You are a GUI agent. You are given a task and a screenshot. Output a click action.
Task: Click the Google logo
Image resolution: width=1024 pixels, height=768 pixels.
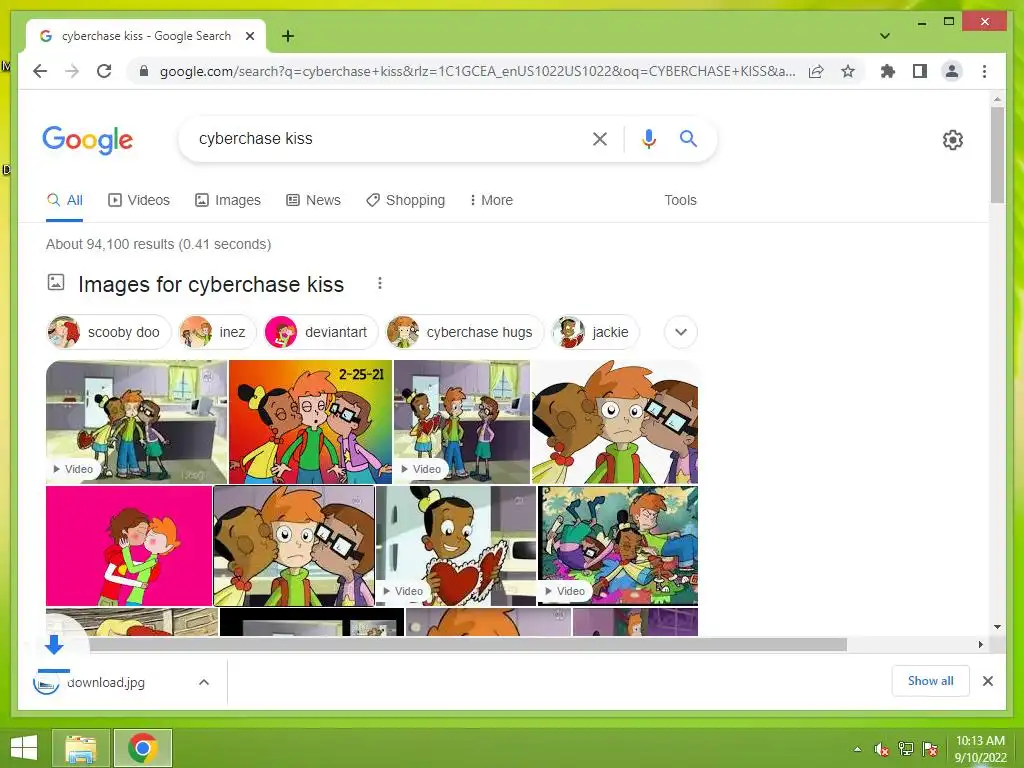point(88,140)
